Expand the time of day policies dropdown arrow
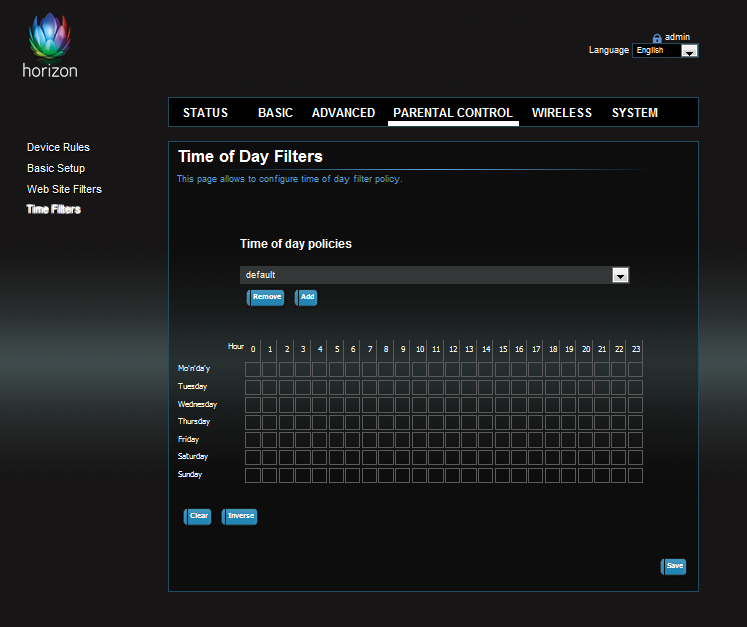The height and width of the screenshot is (627, 747). coord(620,275)
